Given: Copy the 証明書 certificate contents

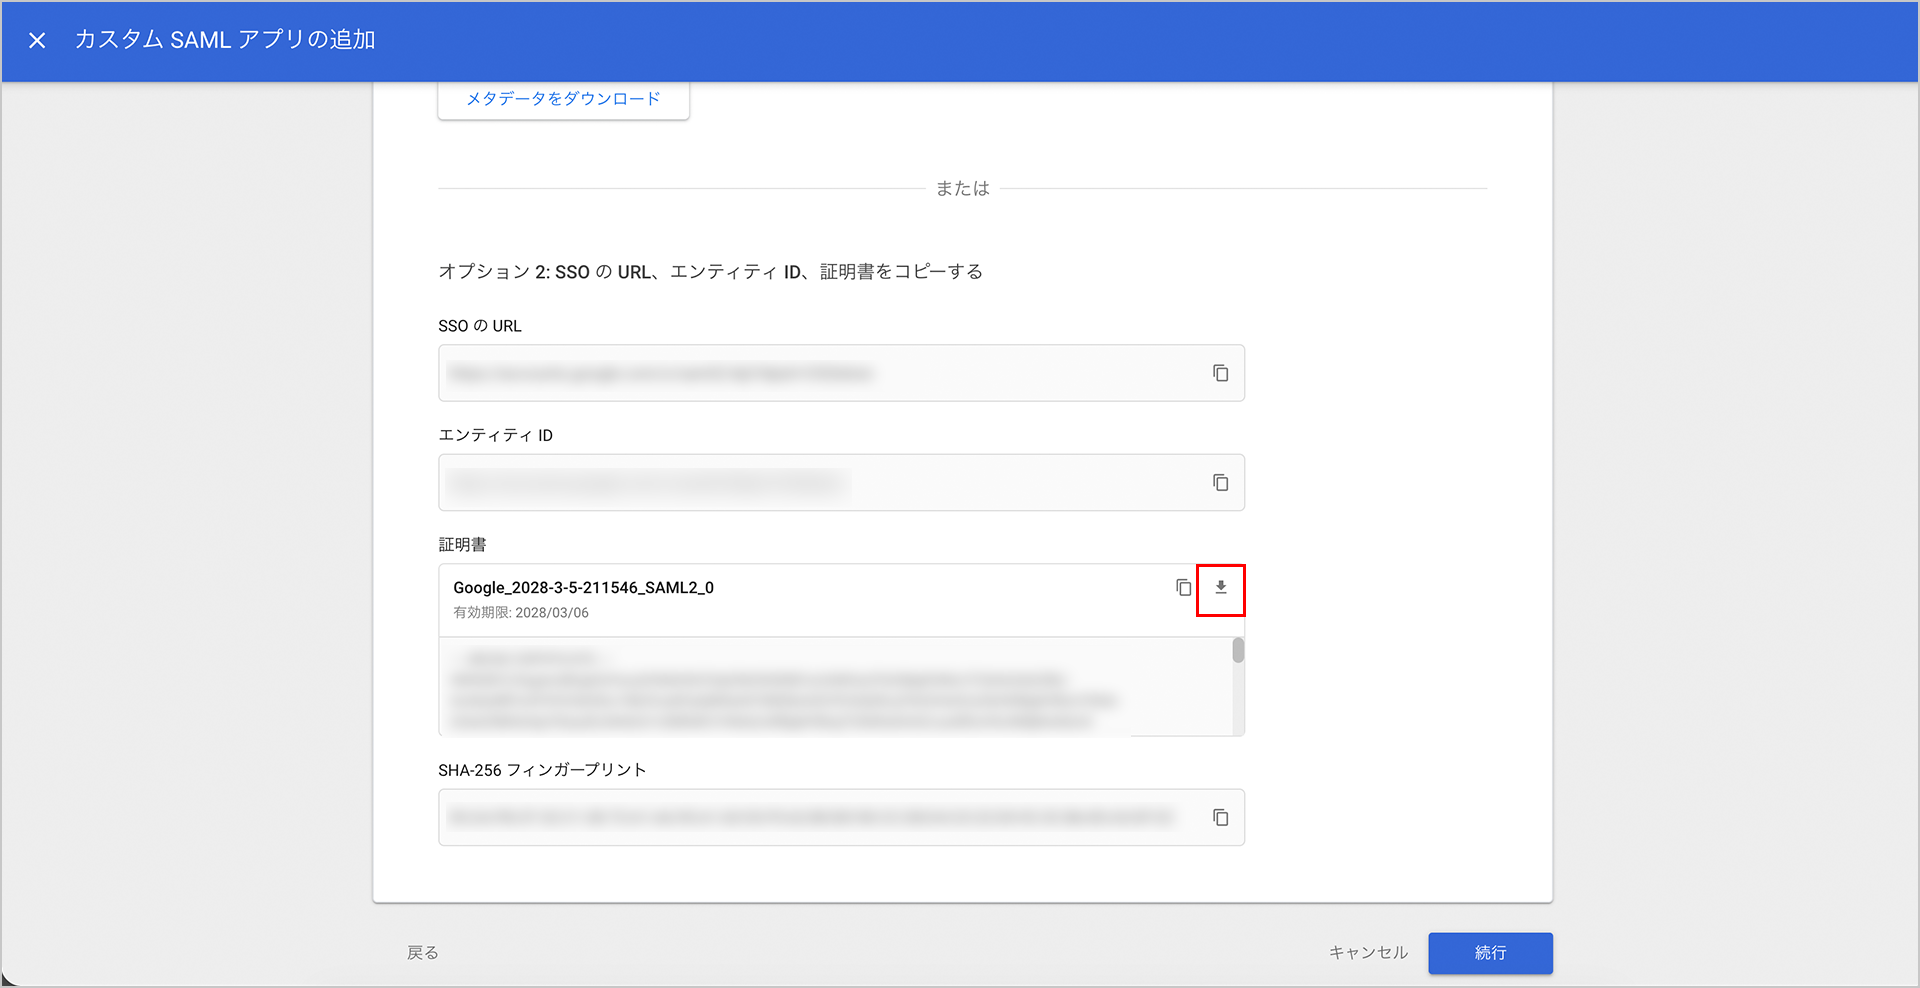Looking at the screenshot, I should pyautogui.click(x=1183, y=587).
